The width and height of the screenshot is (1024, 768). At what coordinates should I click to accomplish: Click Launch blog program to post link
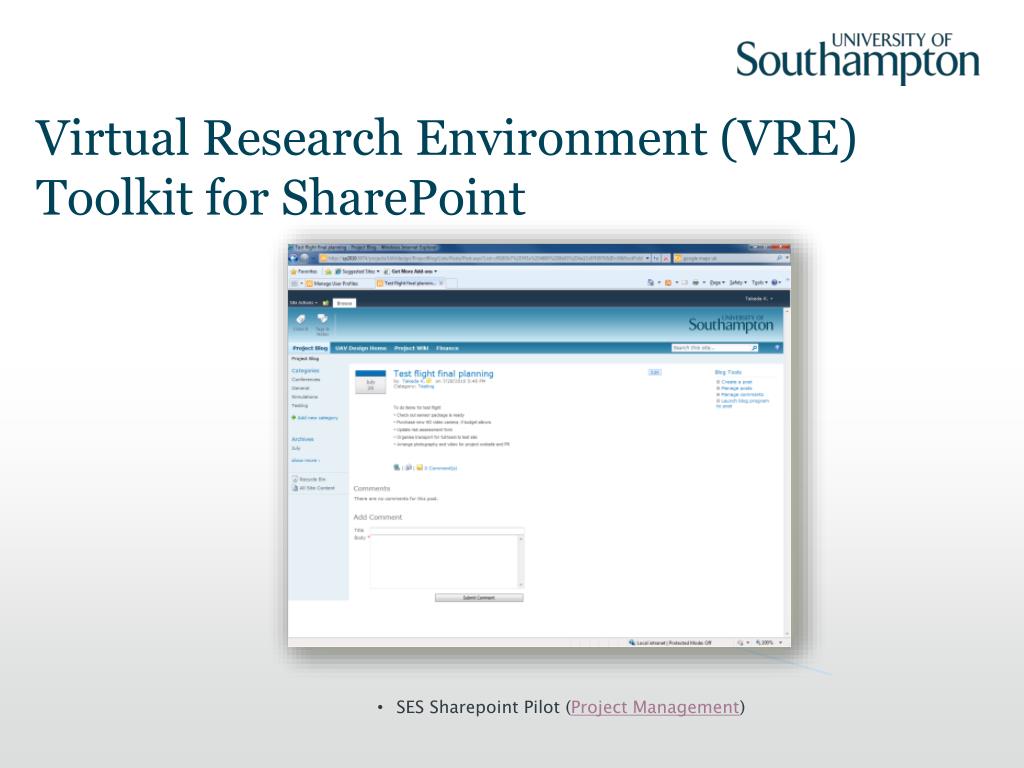[x=744, y=403]
